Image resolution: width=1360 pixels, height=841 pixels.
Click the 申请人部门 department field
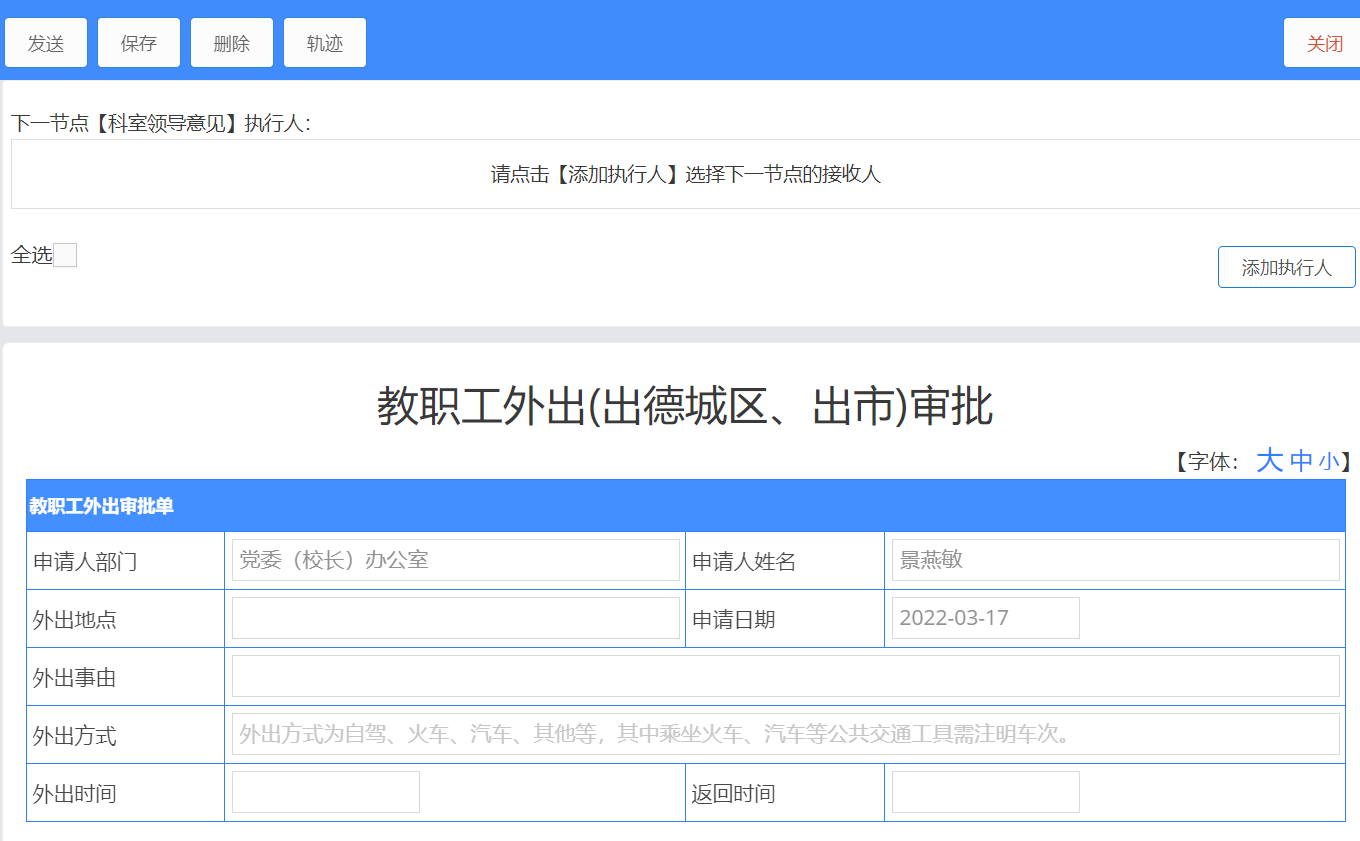pyautogui.click(x=455, y=560)
